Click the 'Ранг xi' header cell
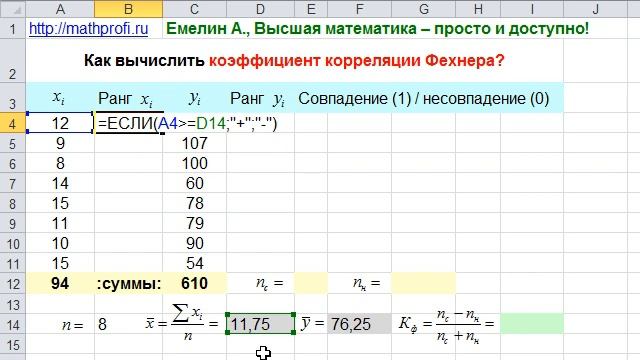 (129, 98)
